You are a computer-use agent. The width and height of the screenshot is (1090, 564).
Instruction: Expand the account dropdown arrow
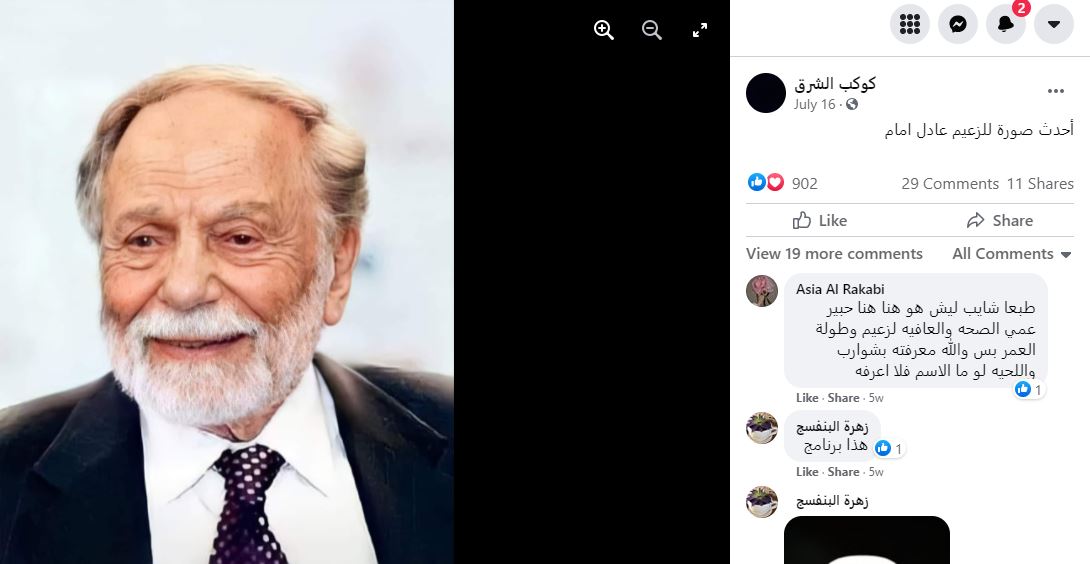[x=1053, y=24]
